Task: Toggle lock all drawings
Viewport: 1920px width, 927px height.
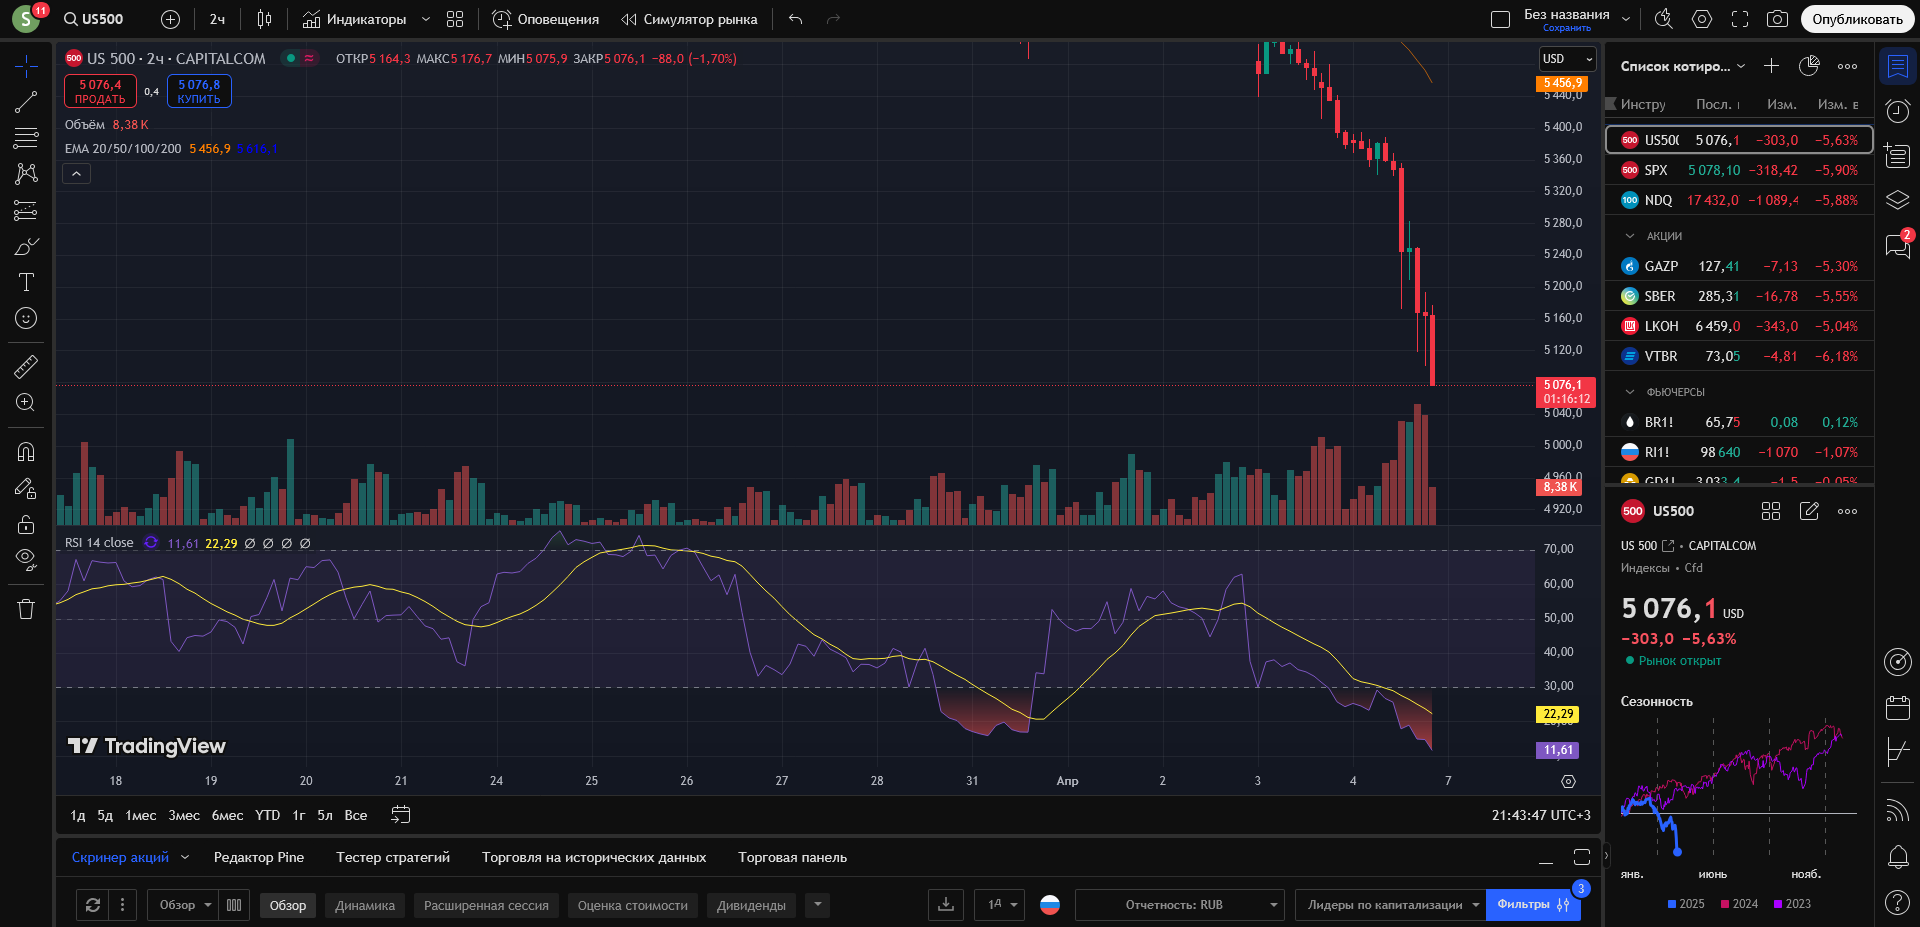Action: coord(26,524)
